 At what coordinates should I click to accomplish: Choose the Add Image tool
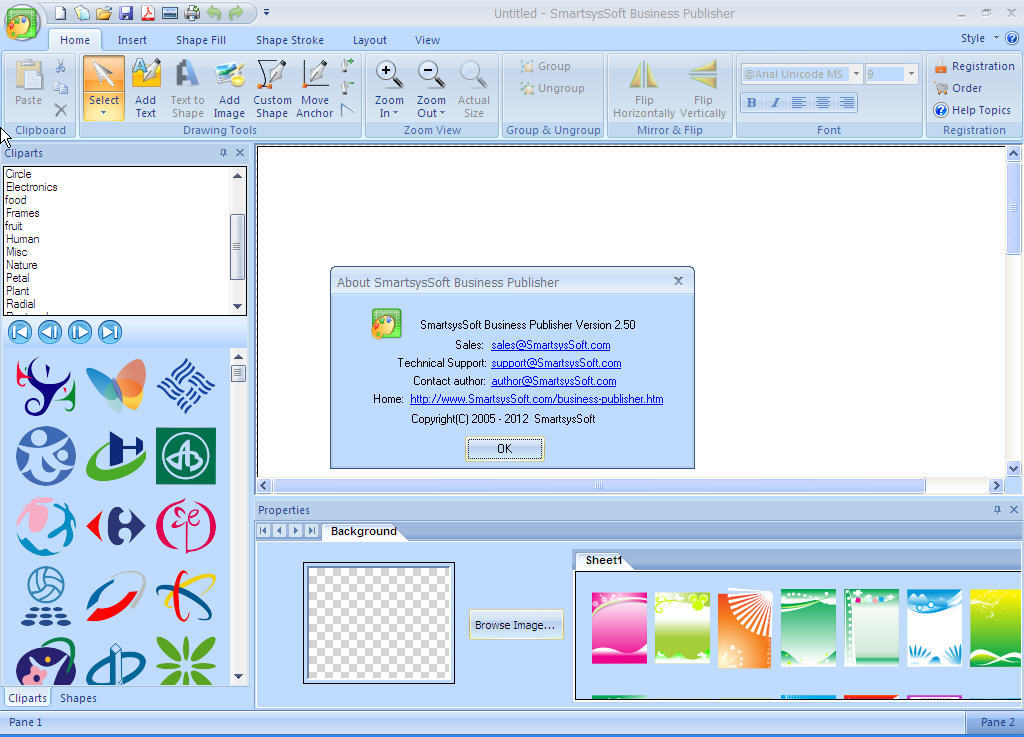[229, 87]
